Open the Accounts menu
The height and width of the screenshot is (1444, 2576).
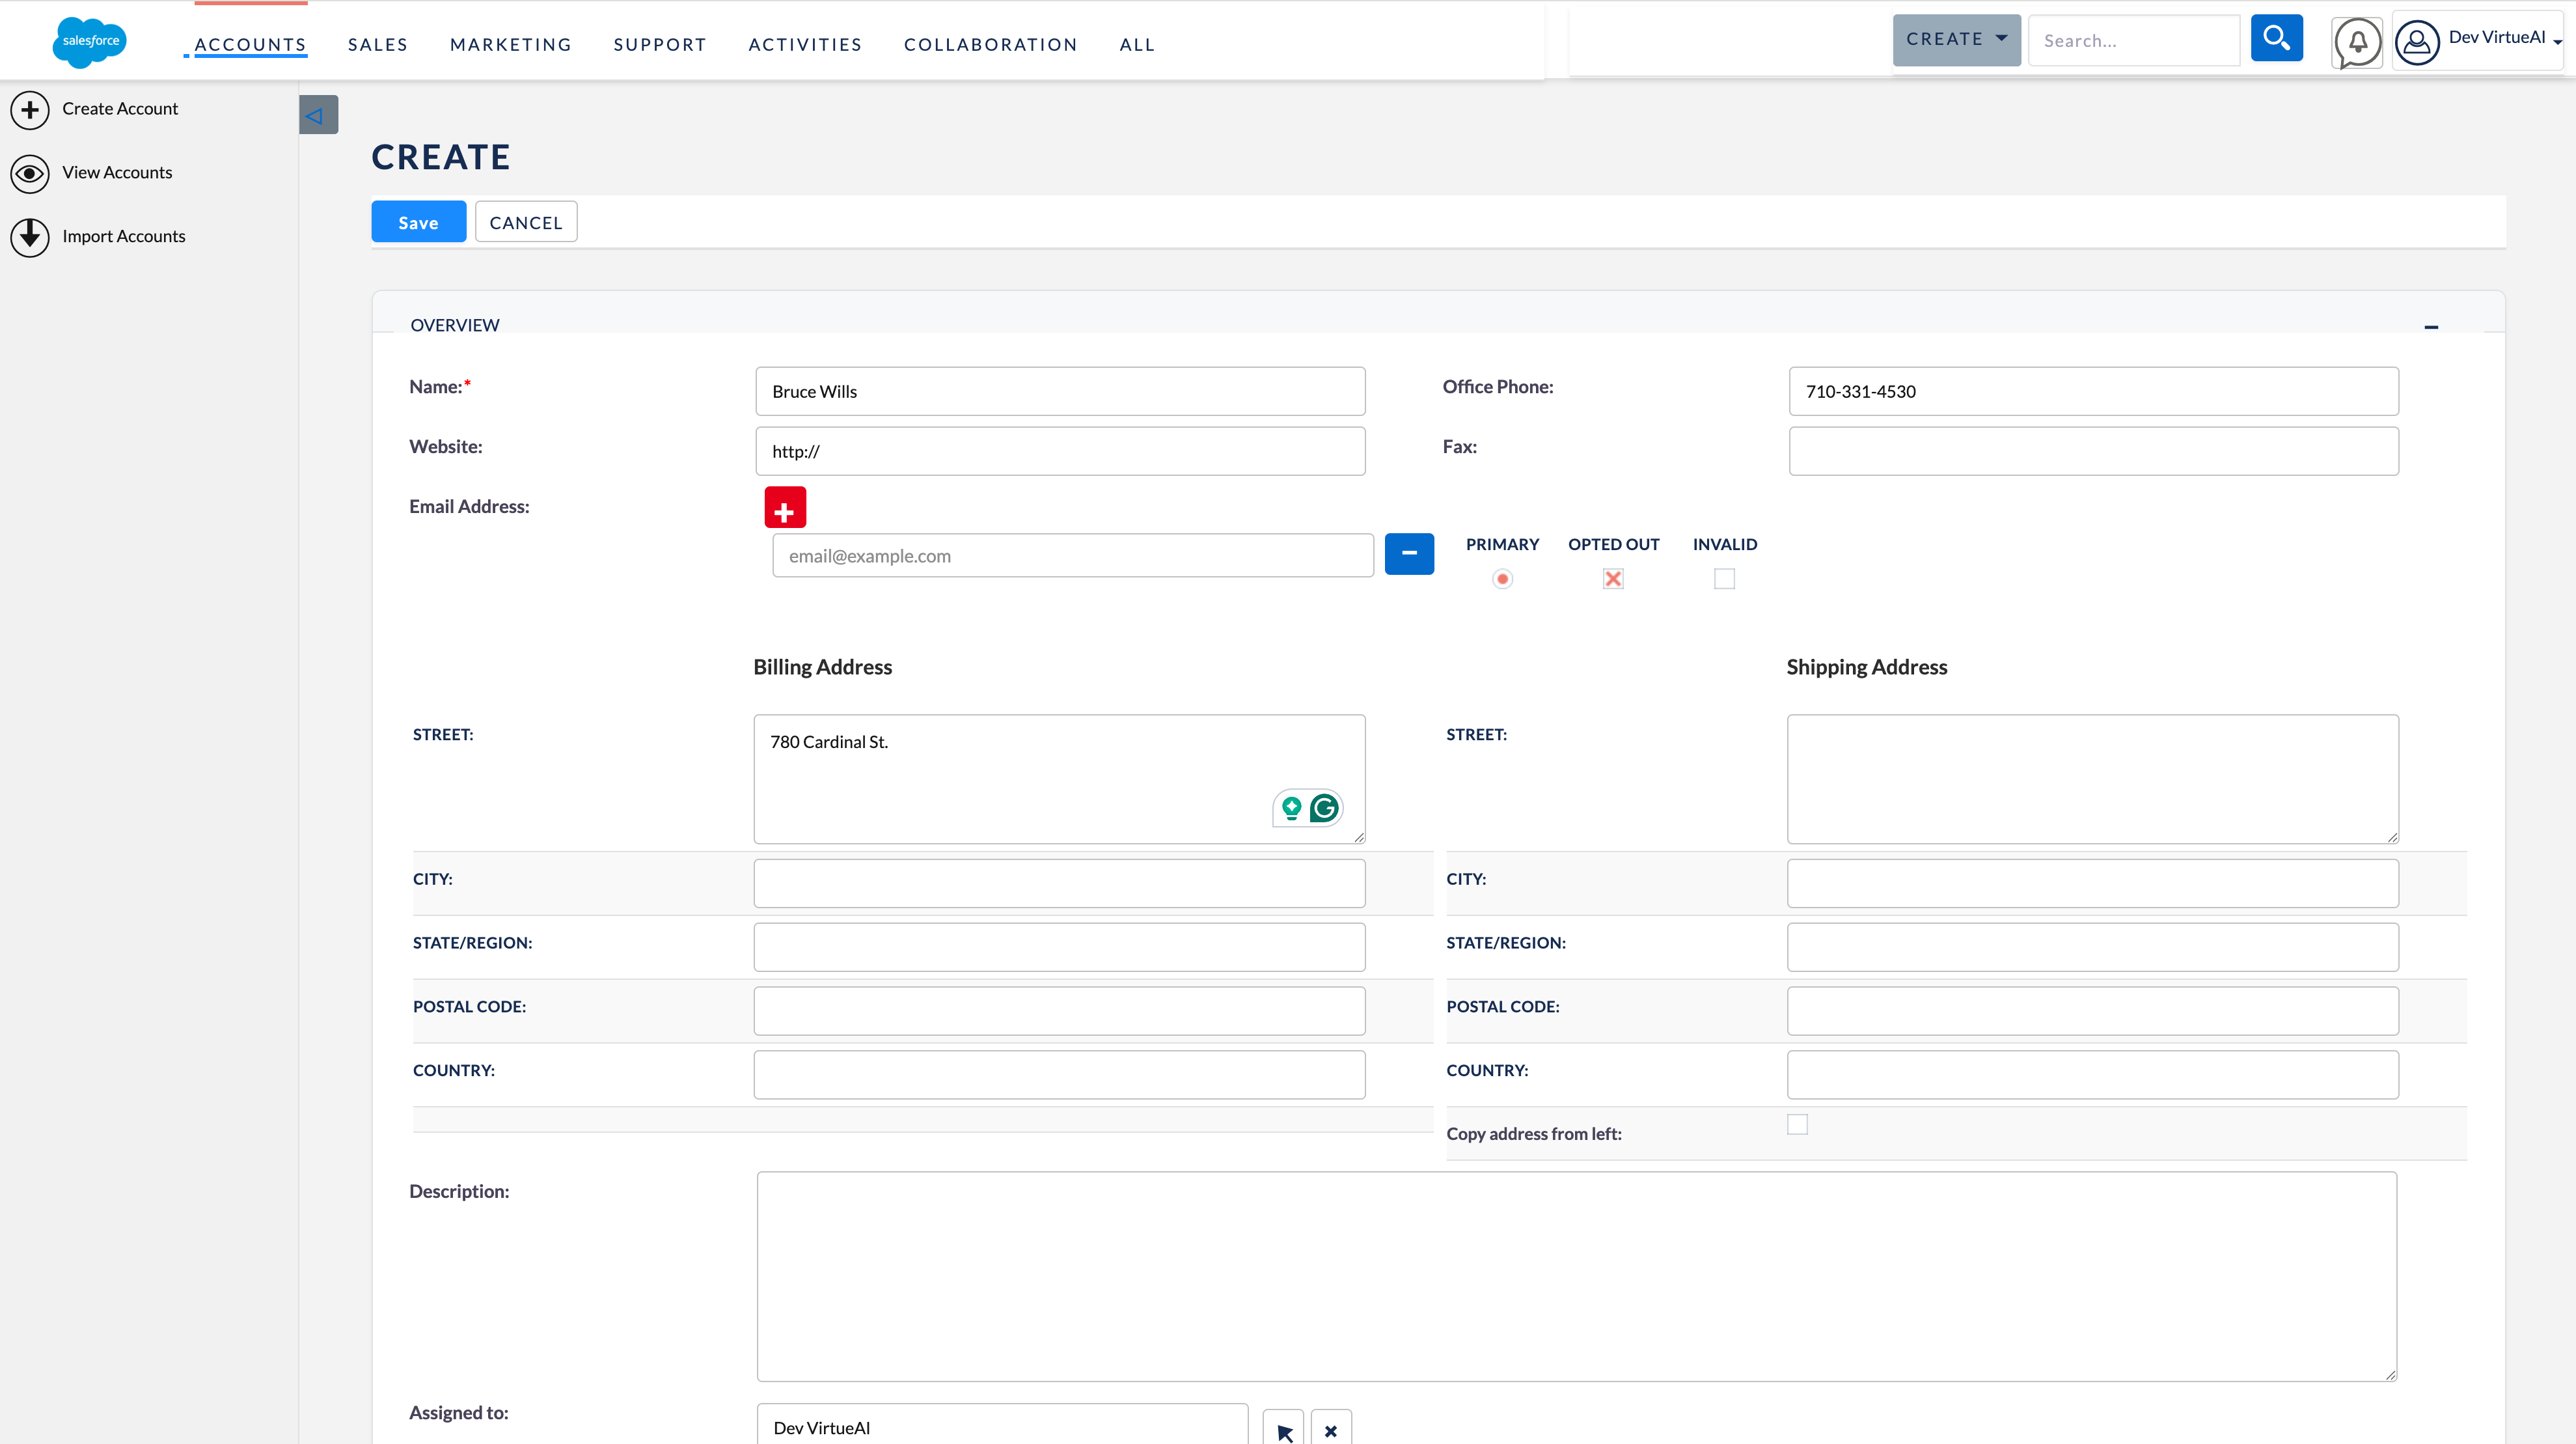(250, 45)
